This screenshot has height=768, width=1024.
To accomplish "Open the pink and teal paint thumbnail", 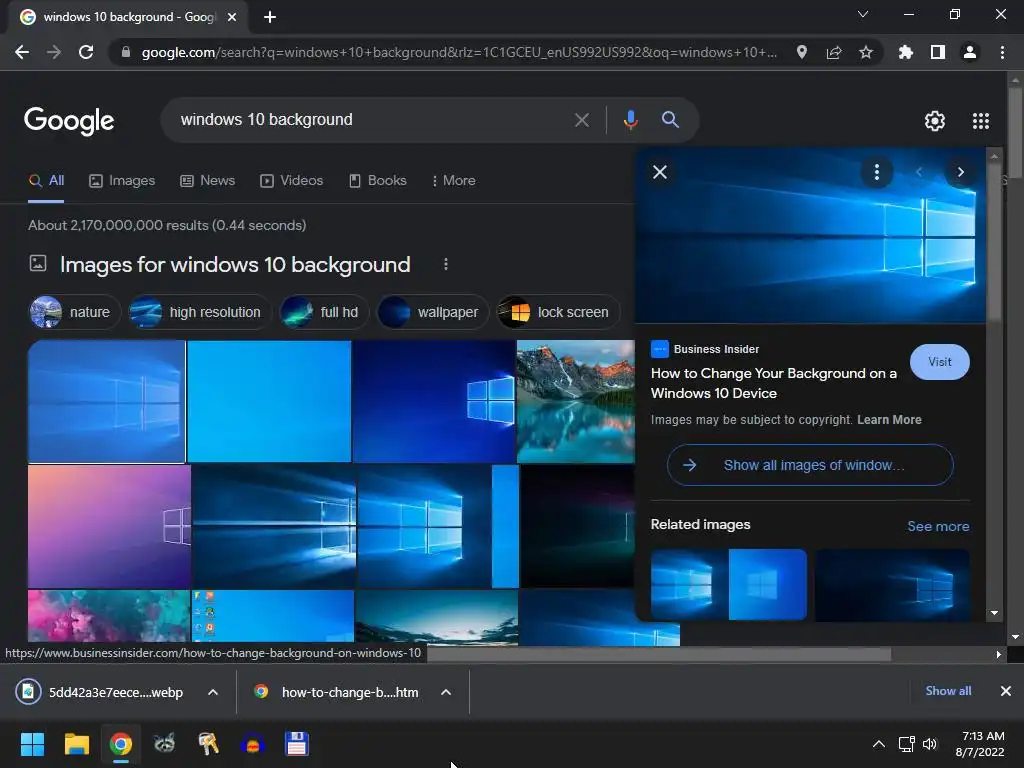I will pyautogui.click(x=109, y=617).
